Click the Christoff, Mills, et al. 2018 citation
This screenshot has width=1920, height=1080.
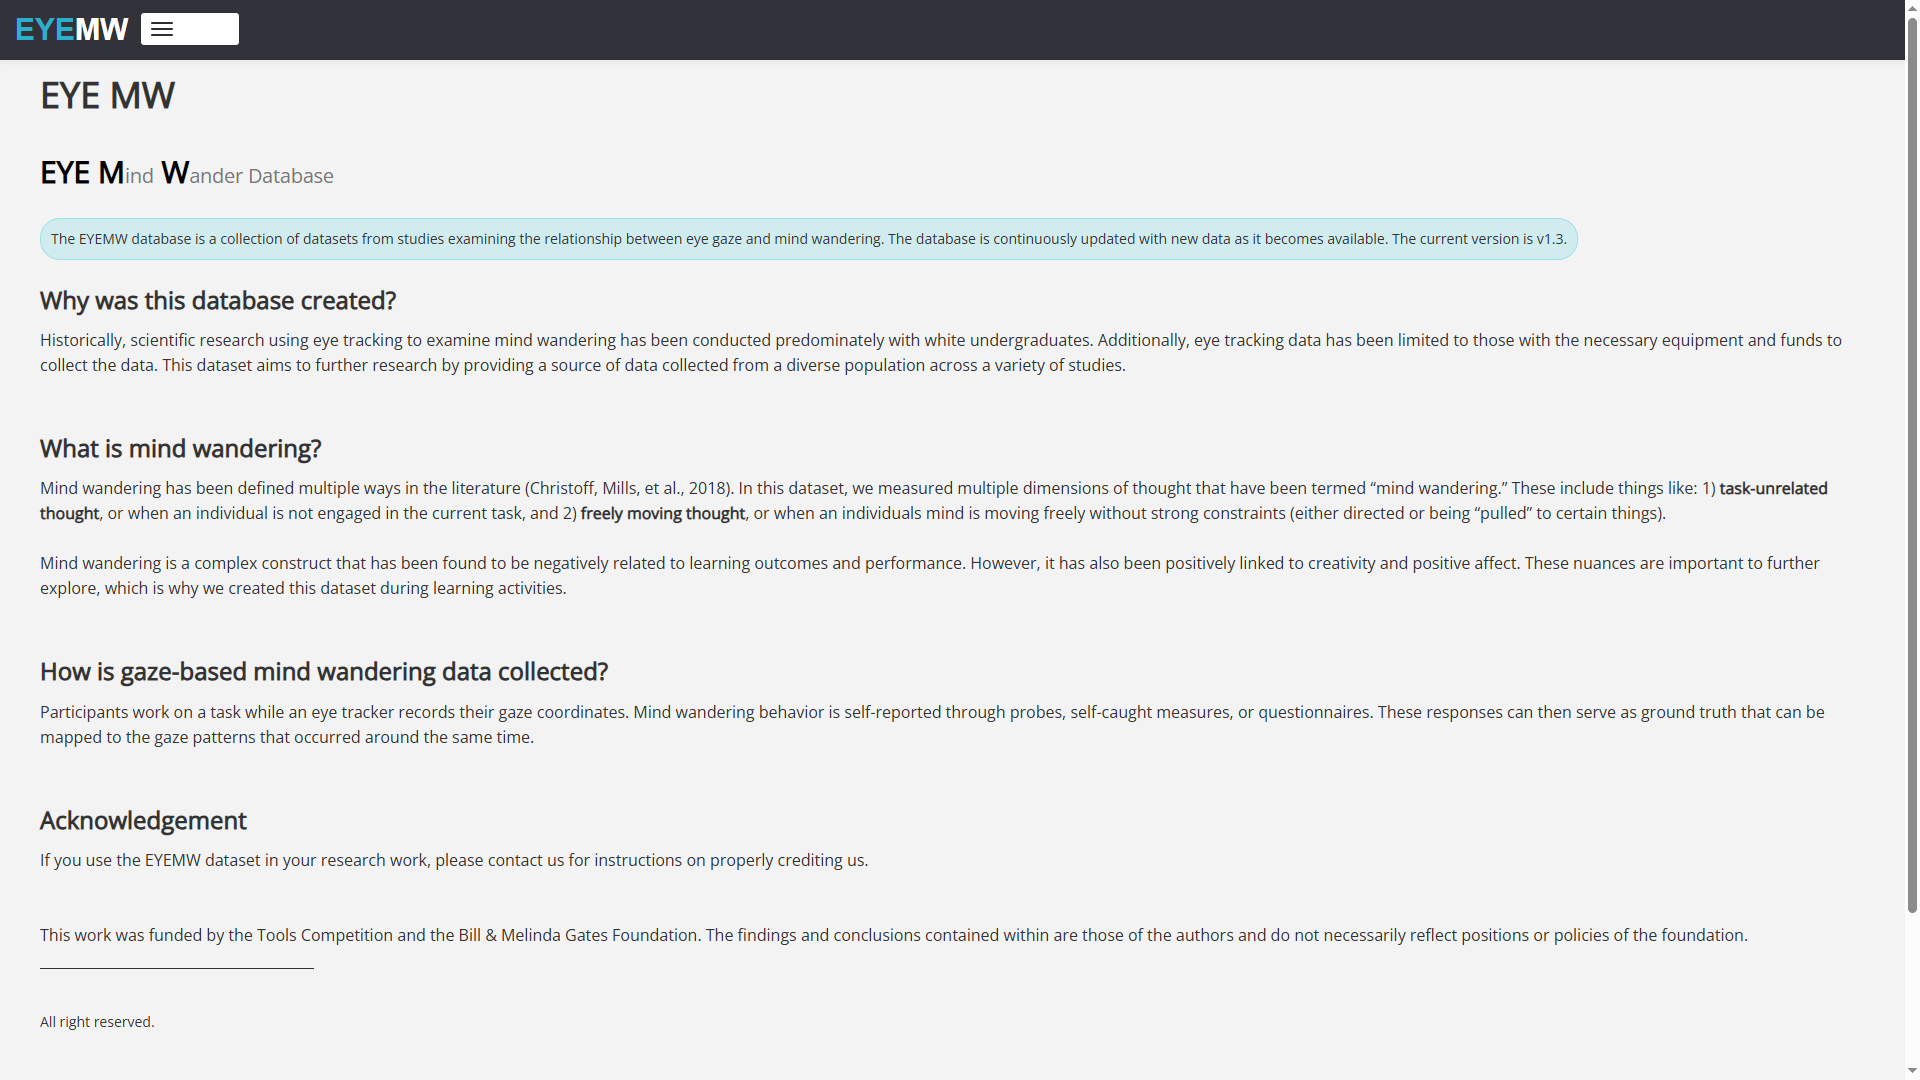[x=627, y=488]
